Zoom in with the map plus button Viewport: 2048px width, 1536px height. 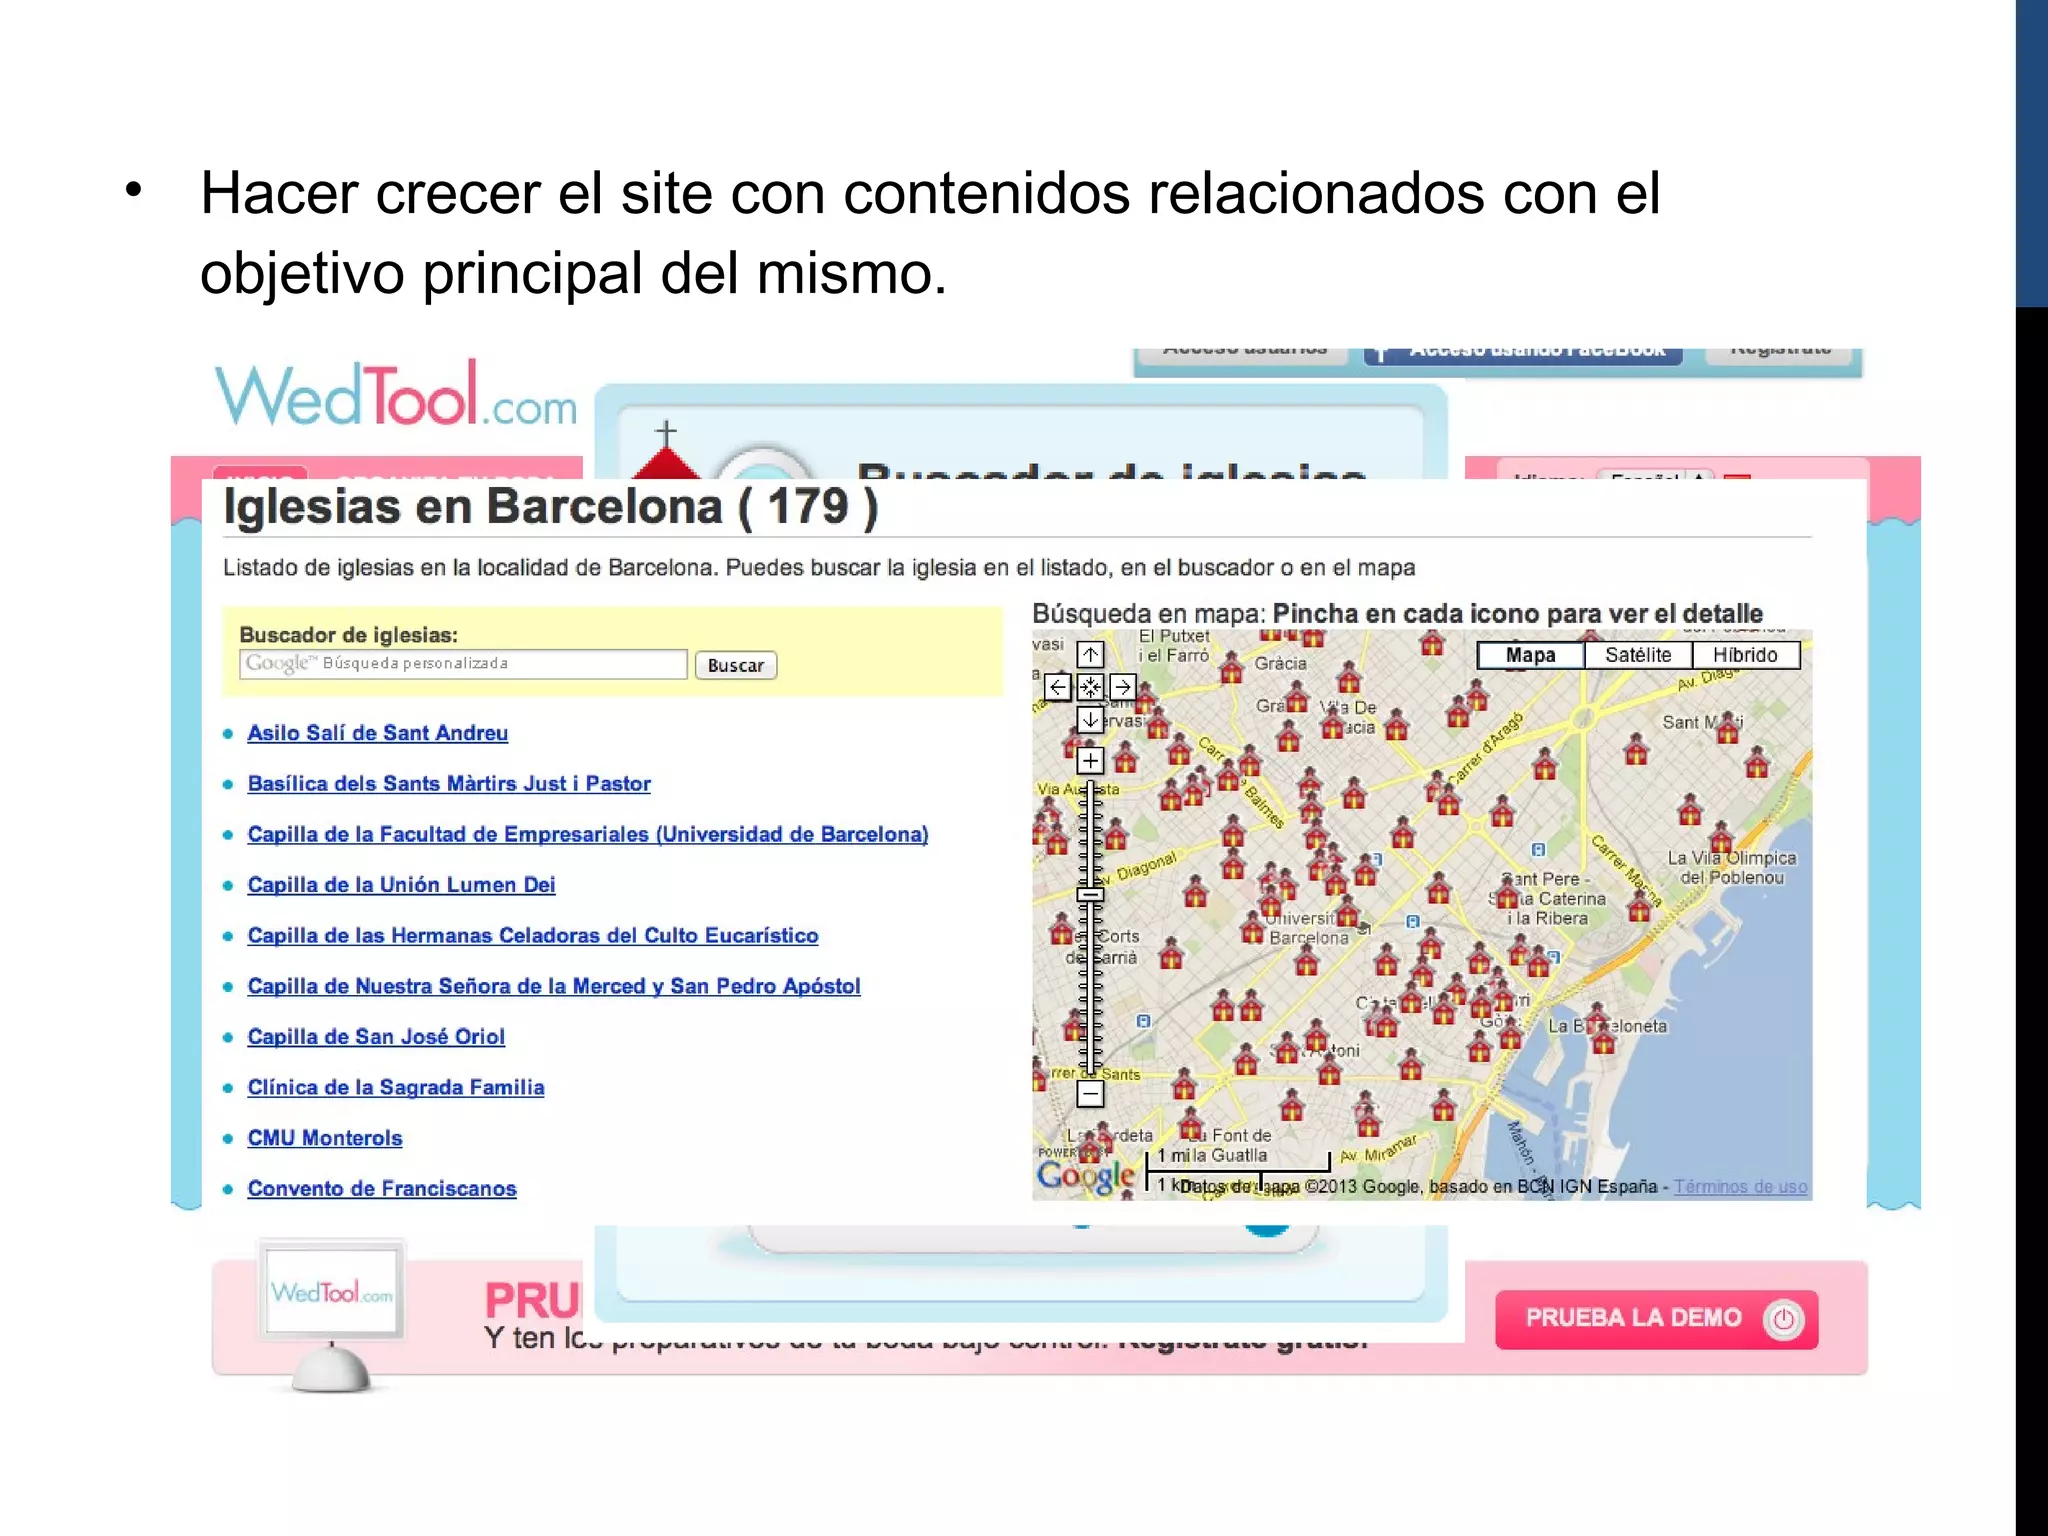click(1090, 760)
